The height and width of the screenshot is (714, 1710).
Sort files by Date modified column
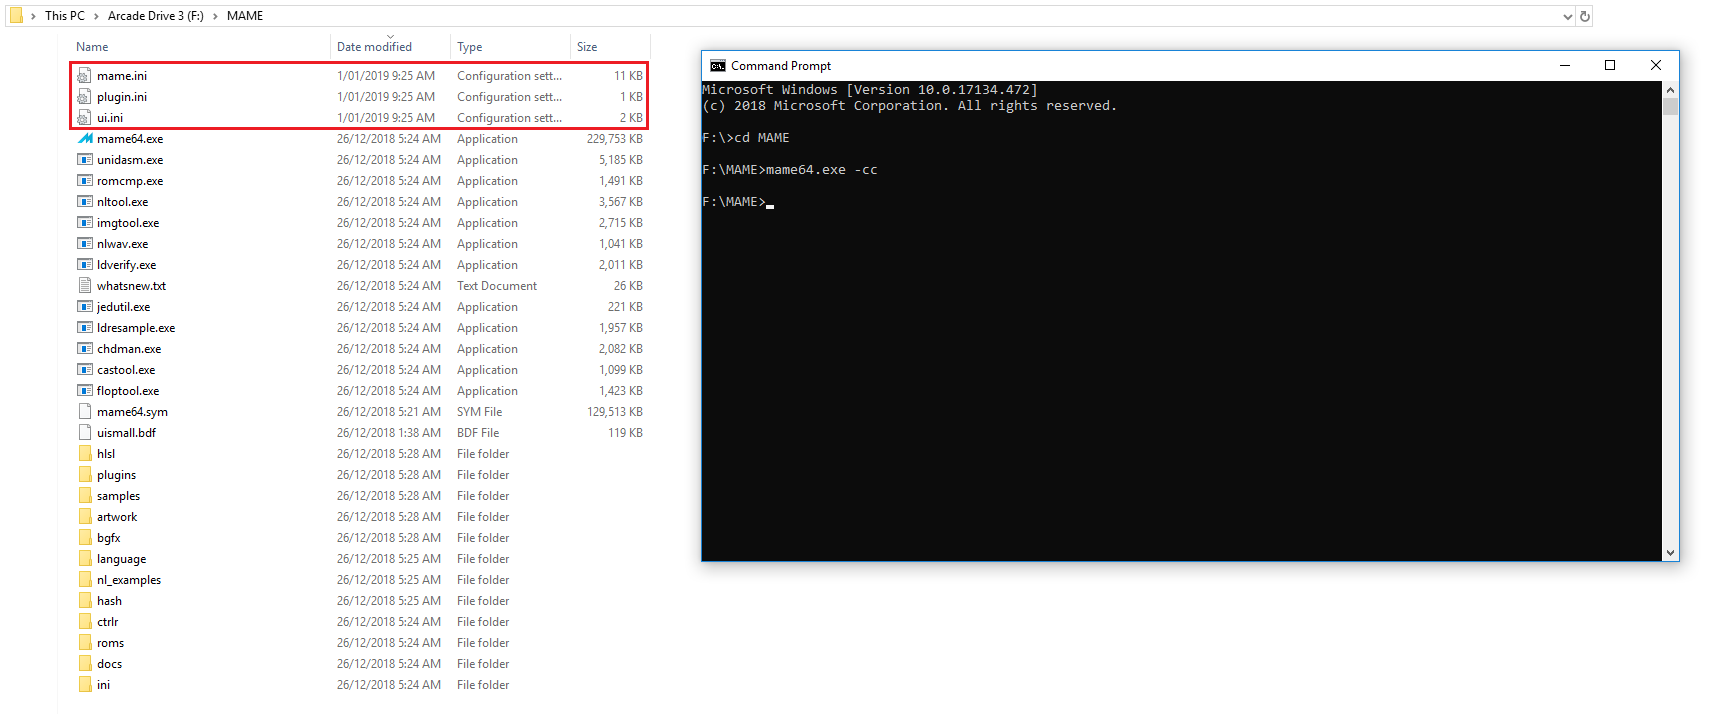click(374, 47)
